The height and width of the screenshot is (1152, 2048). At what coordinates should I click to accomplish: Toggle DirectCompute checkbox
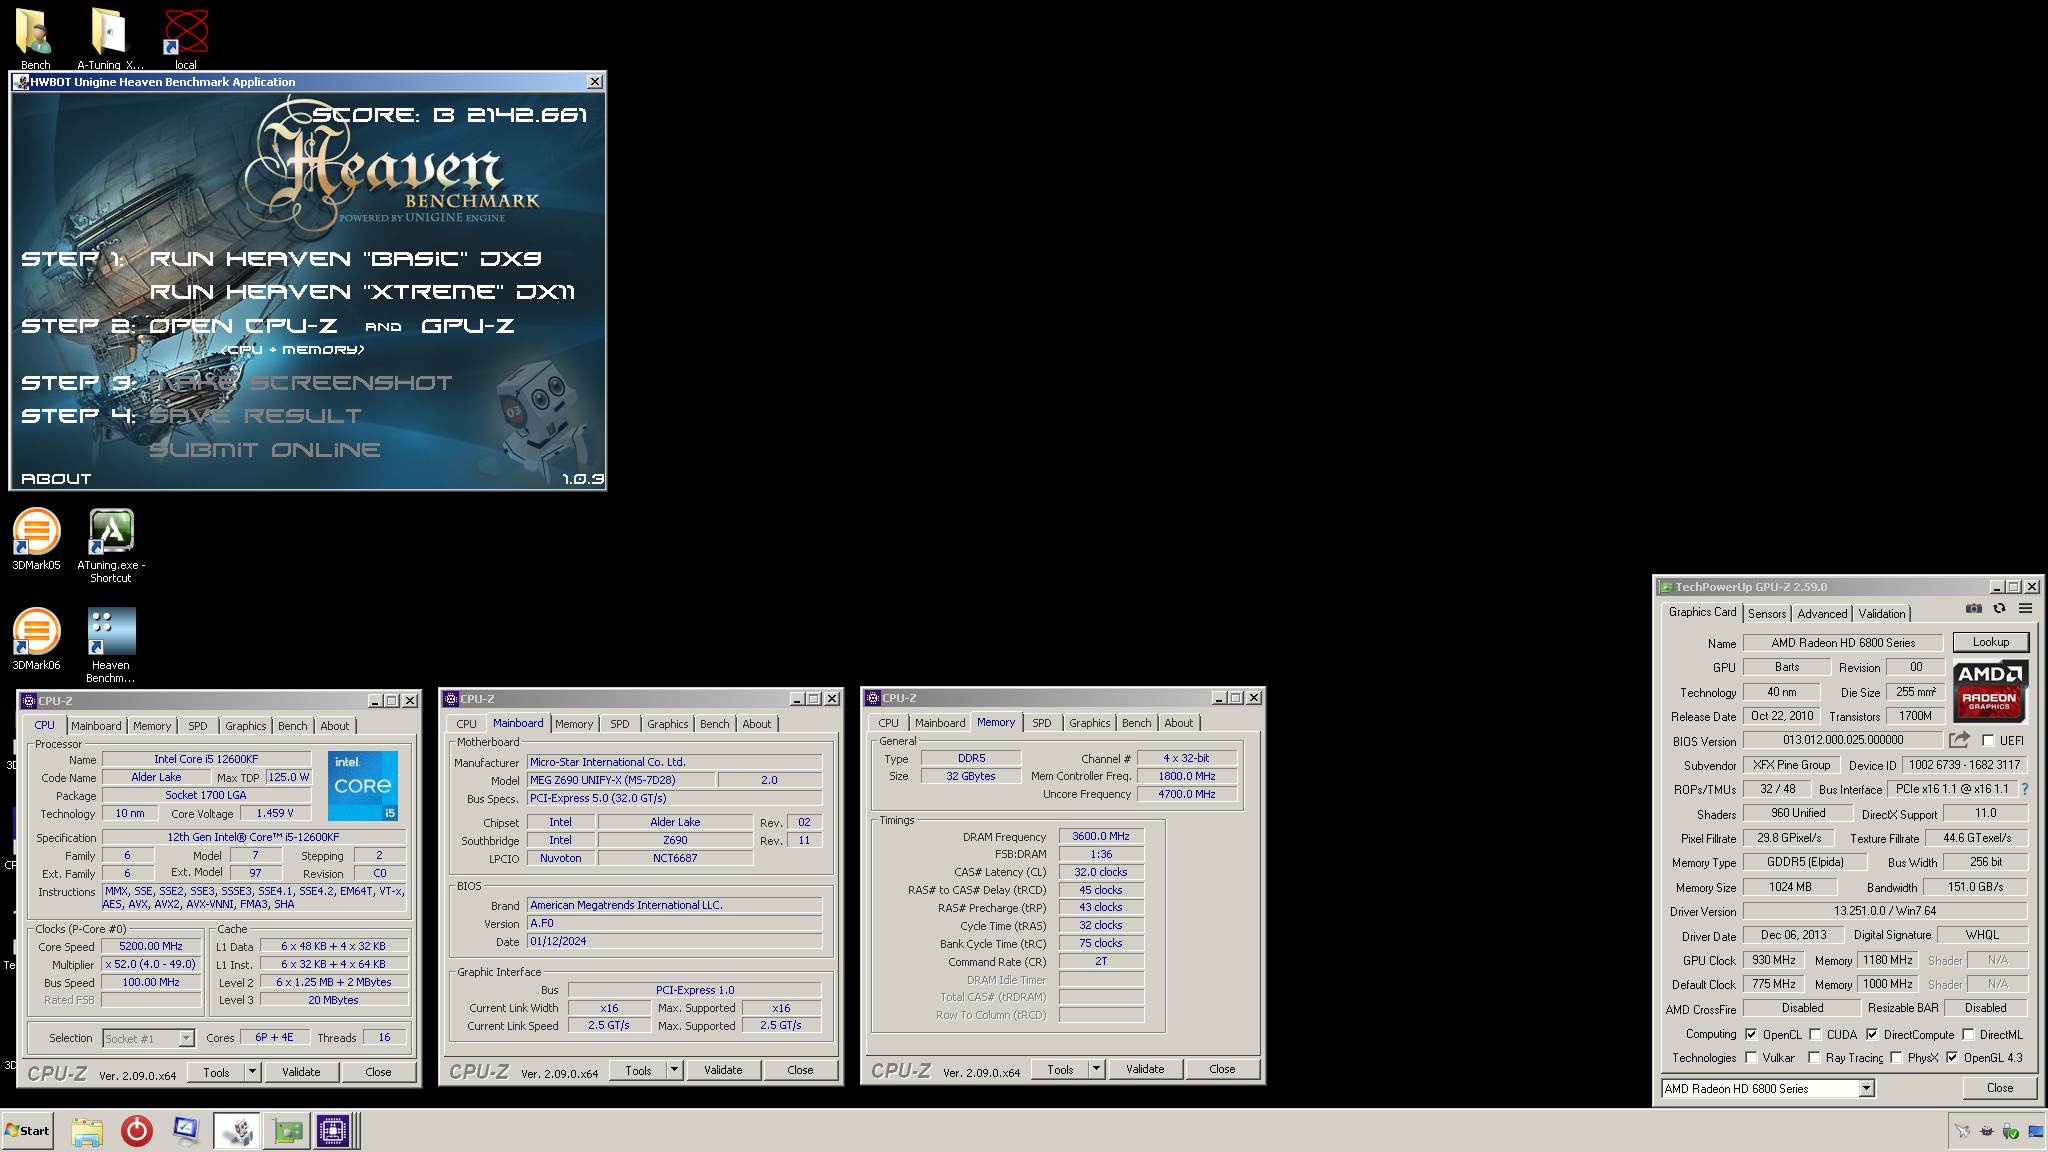point(1872,1035)
